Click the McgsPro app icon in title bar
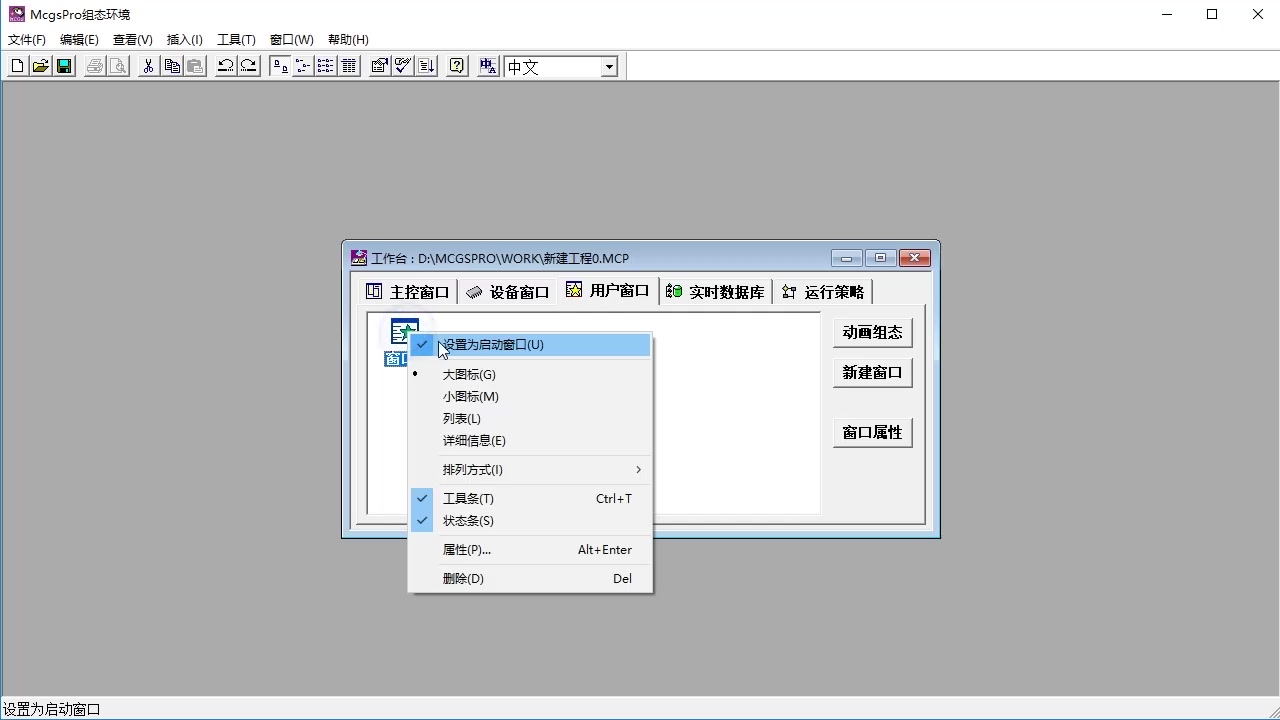 point(16,14)
